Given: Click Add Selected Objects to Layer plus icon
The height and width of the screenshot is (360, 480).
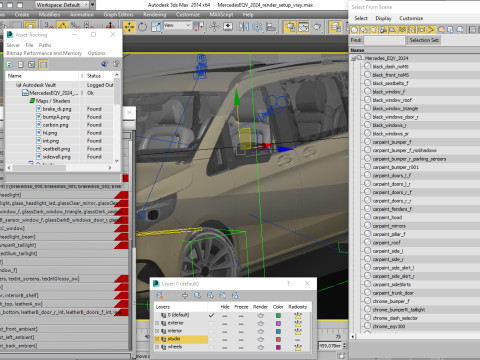Looking at the screenshot, I should (185, 295).
